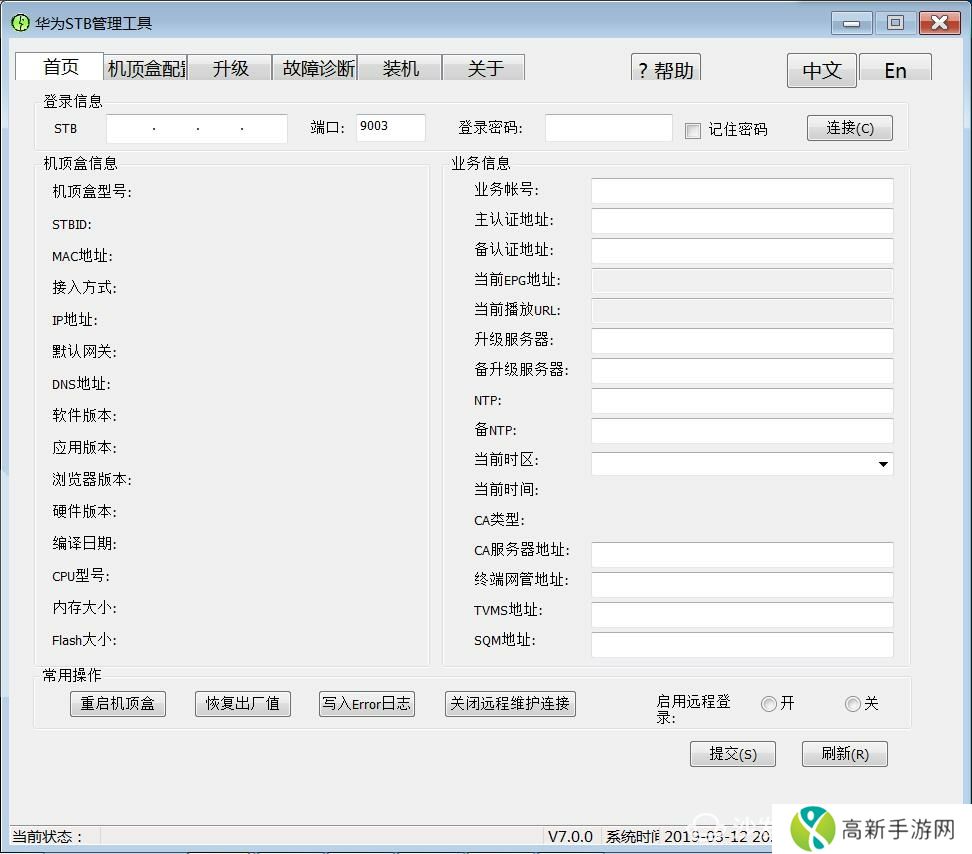Click into the 登录密码 input field
This screenshot has width=972, height=854.
click(x=608, y=128)
